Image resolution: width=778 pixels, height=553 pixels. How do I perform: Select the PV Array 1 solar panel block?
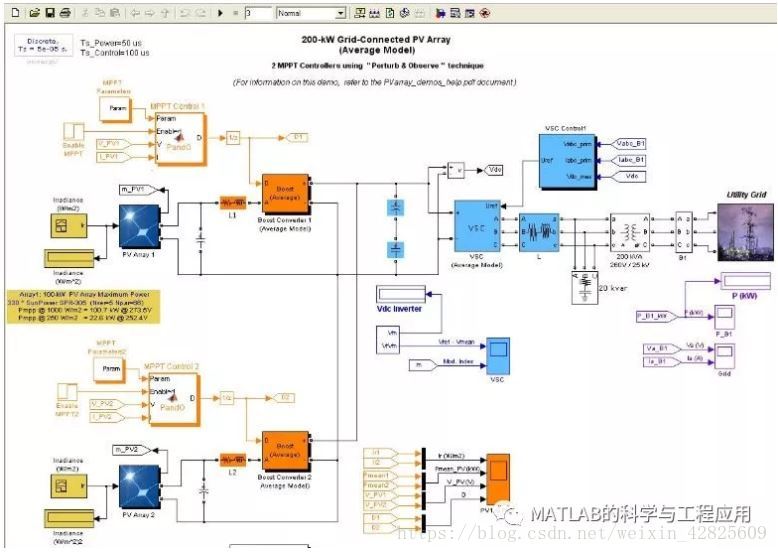point(139,227)
